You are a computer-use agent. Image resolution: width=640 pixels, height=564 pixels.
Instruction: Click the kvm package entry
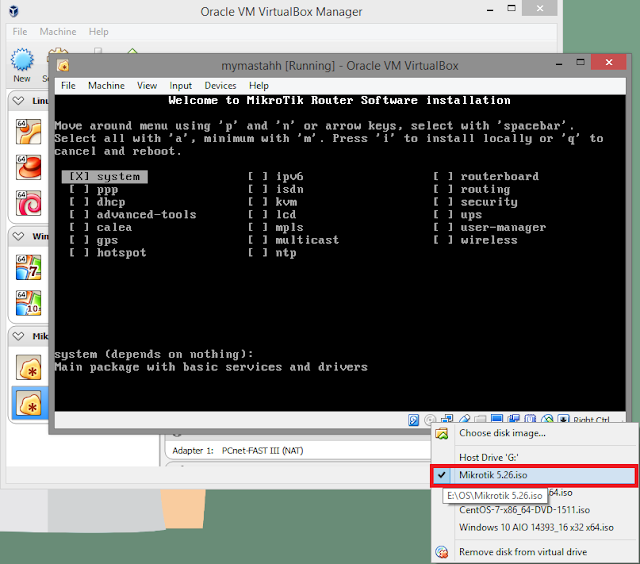273,202
